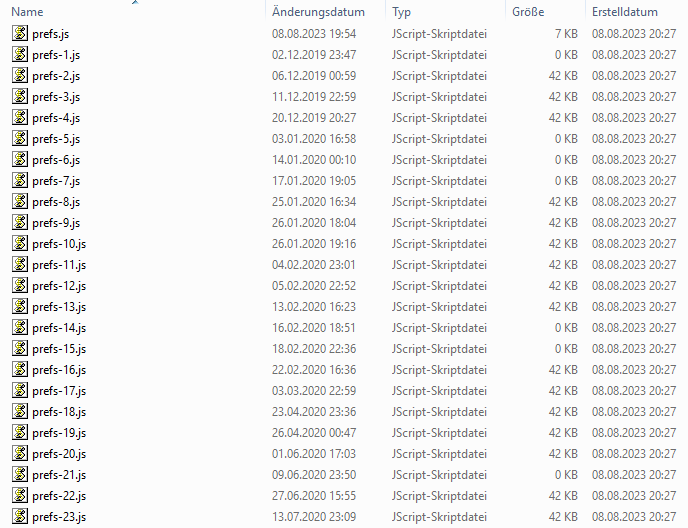688x528 pixels.
Task: Click the script icon of prefs-18.js
Action: 20,411
